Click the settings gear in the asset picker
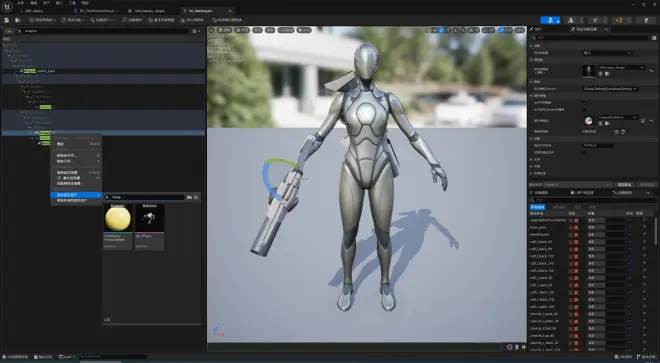Screen dimensions: 660x363 click(196, 197)
